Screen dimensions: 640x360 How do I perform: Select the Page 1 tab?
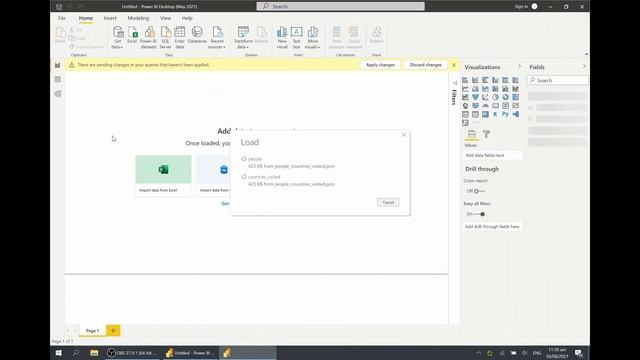92,331
